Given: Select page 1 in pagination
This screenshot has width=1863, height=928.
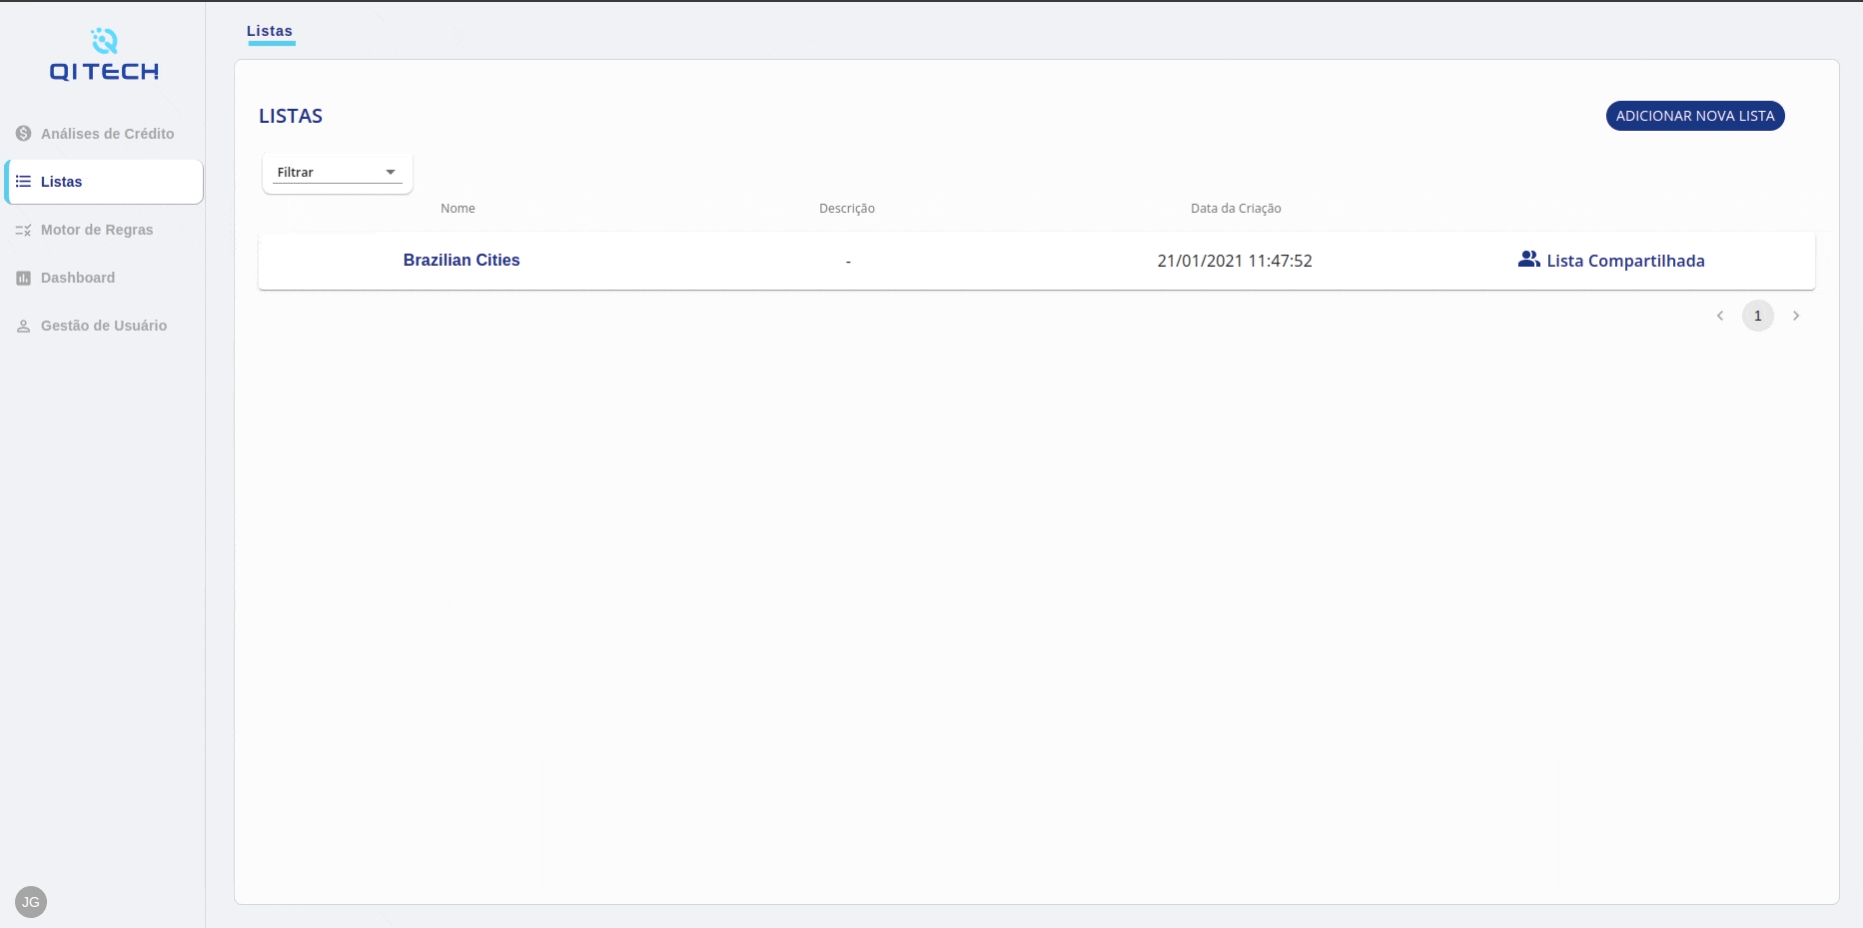Looking at the screenshot, I should [1758, 316].
